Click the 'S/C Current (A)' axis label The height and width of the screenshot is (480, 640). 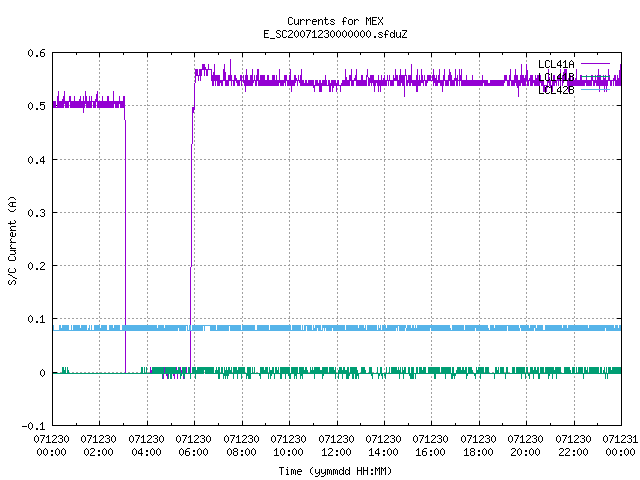point(13,241)
